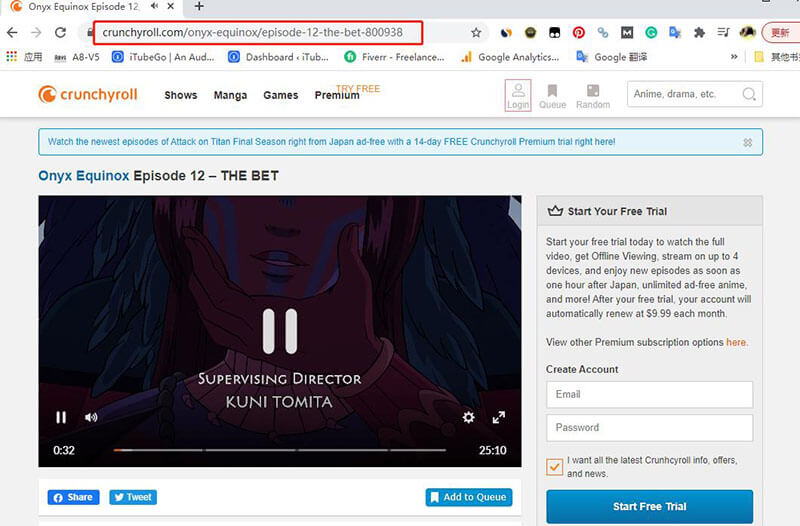Close the Onyx Equinox browser tab

[x=171, y=6]
